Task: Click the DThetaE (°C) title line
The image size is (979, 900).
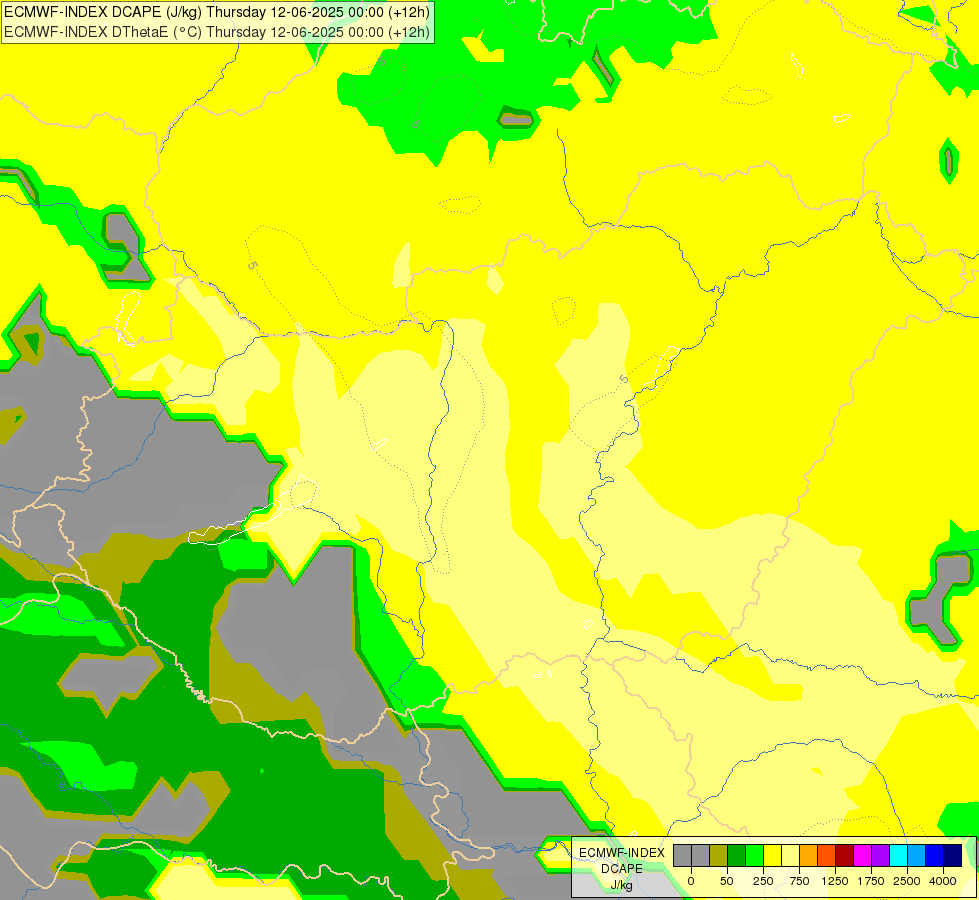Action: [x=217, y=32]
